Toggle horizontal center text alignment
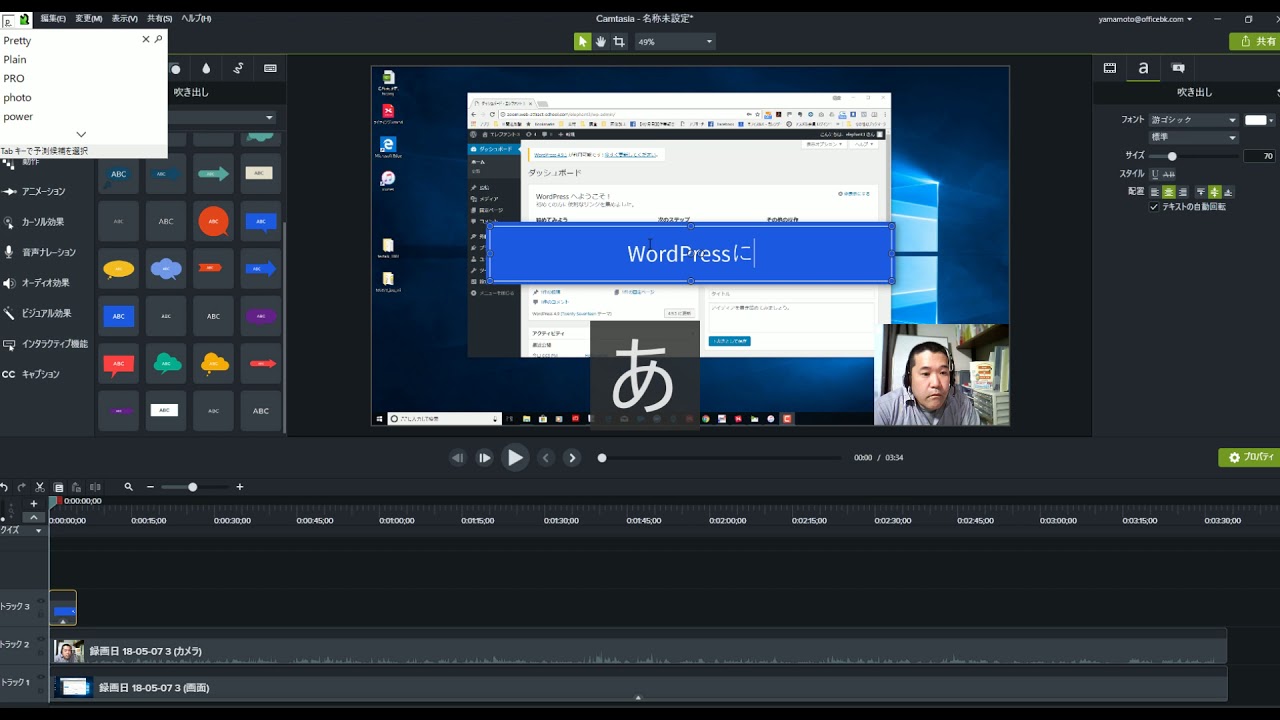This screenshot has height=720, width=1280. coord(1169,192)
